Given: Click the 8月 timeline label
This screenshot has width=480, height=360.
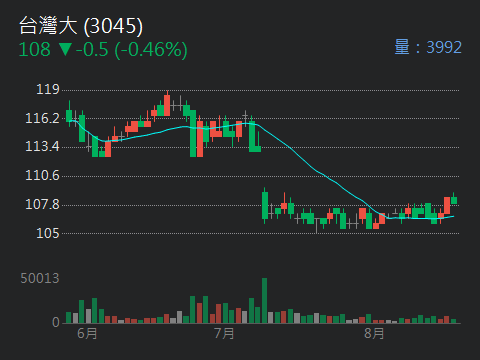Looking at the screenshot, I should (x=374, y=333).
